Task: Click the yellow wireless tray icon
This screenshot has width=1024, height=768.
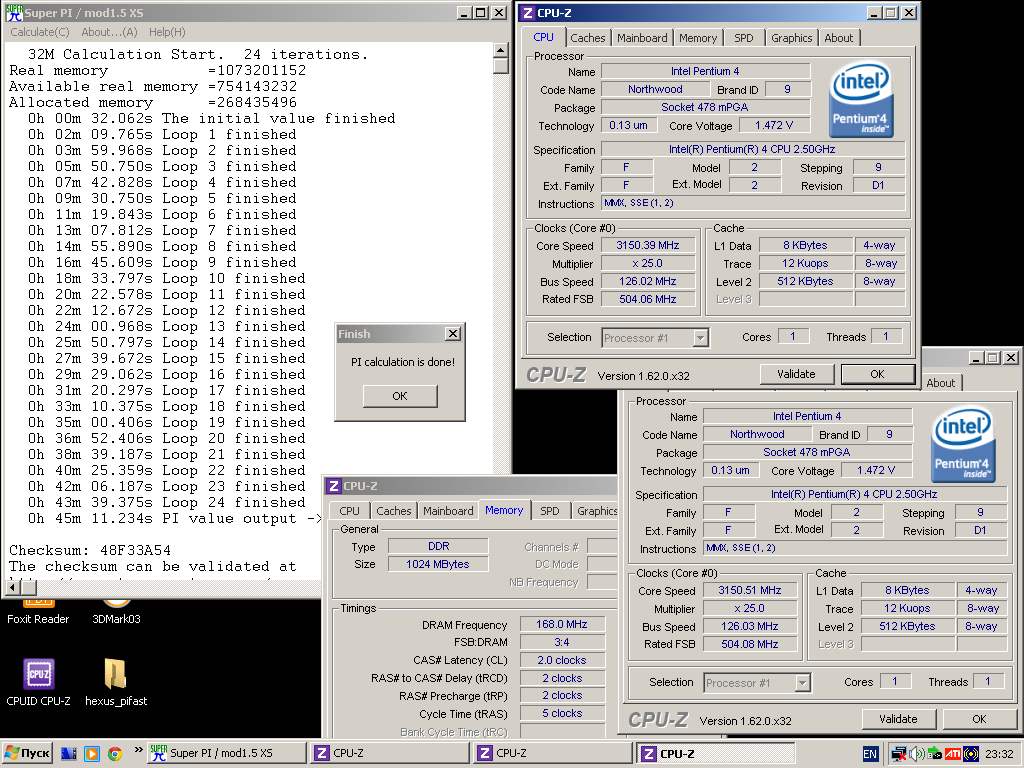Action: point(971,754)
